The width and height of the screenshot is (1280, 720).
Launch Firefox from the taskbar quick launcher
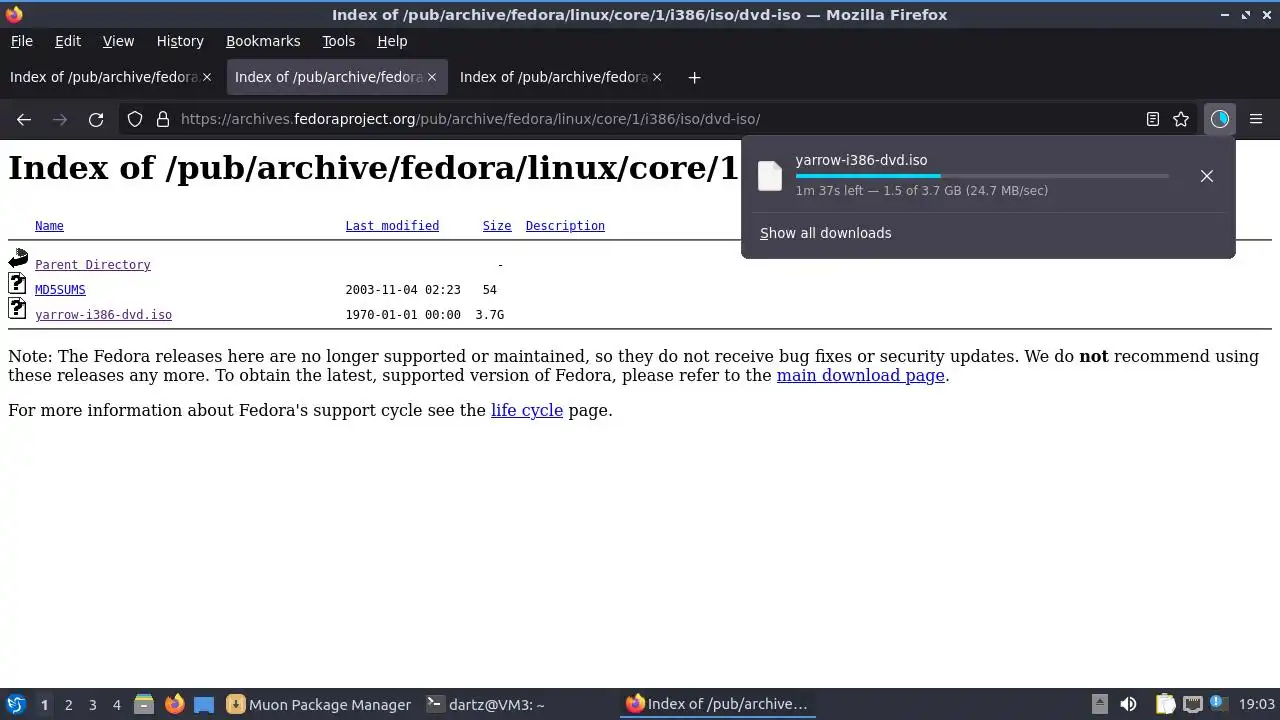click(174, 704)
